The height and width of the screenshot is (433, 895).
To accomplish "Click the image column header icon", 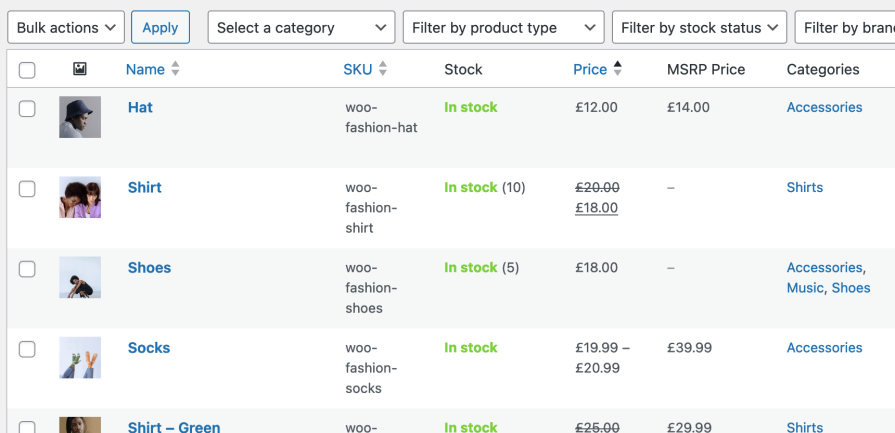I will pos(80,69).
